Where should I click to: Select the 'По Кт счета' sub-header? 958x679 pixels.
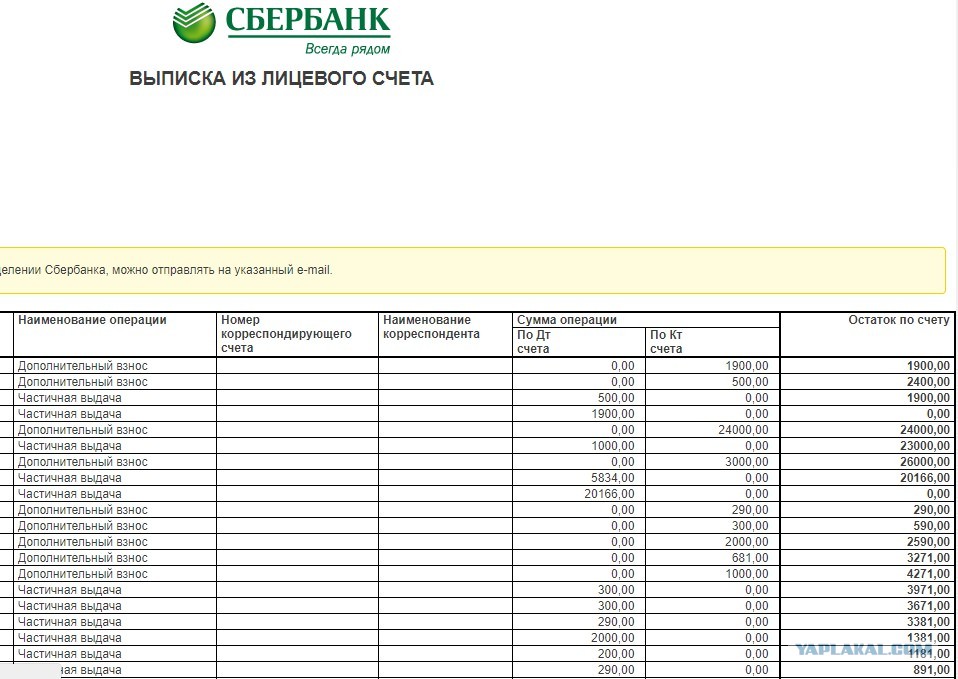click(x=666, y=342)
